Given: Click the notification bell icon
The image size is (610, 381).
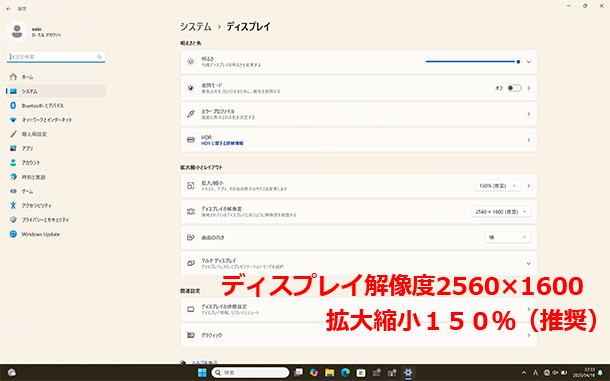Looking at the screenshot, I should [601, 373].
